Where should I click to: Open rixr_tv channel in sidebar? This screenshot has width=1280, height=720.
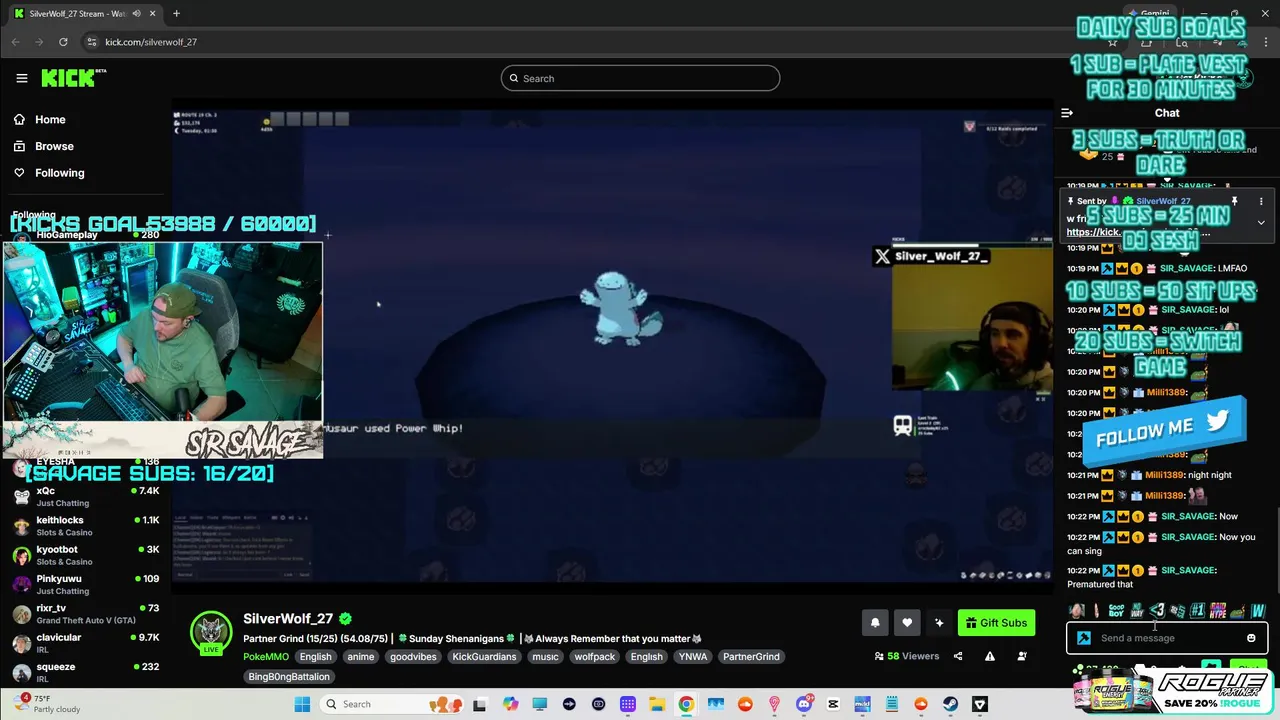pos(85,614)
